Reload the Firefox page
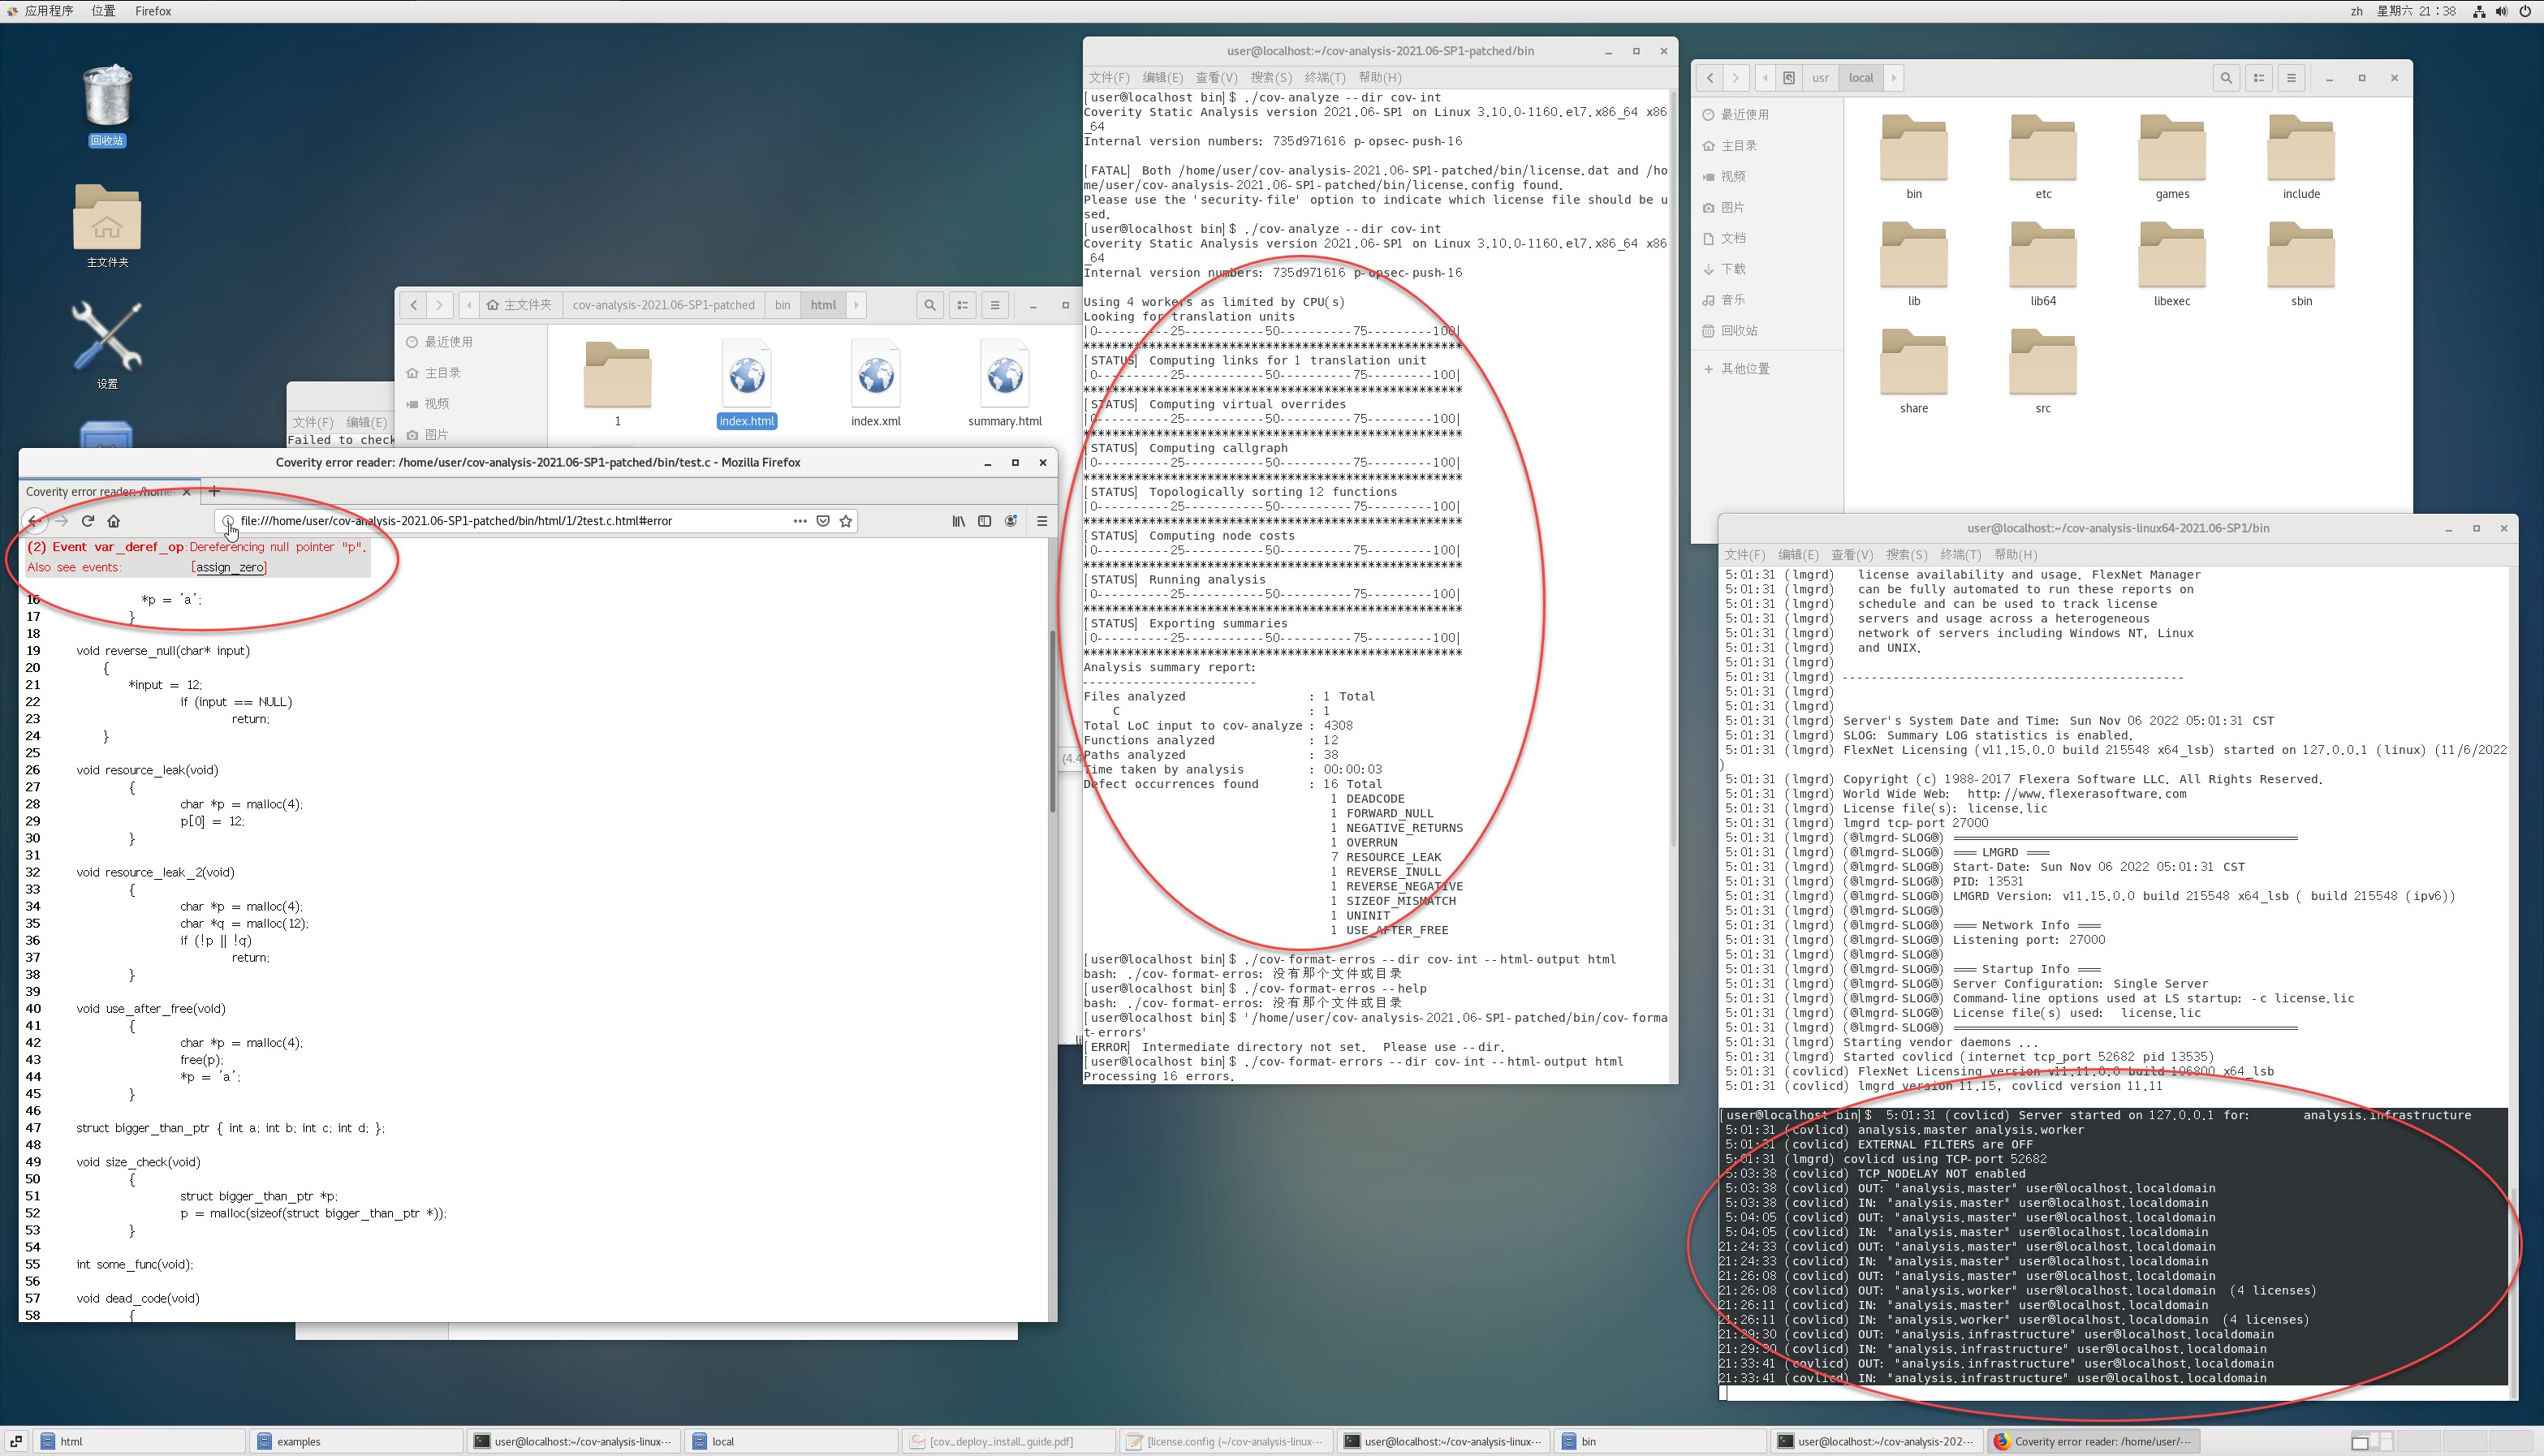 88,521
